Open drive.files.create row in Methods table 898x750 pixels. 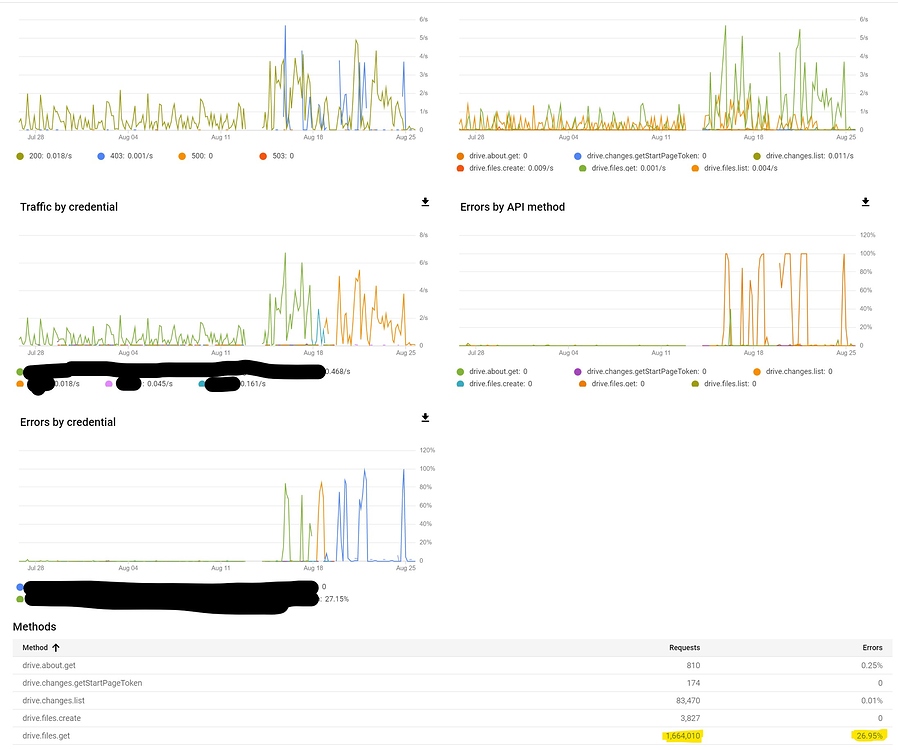[452, 719]
